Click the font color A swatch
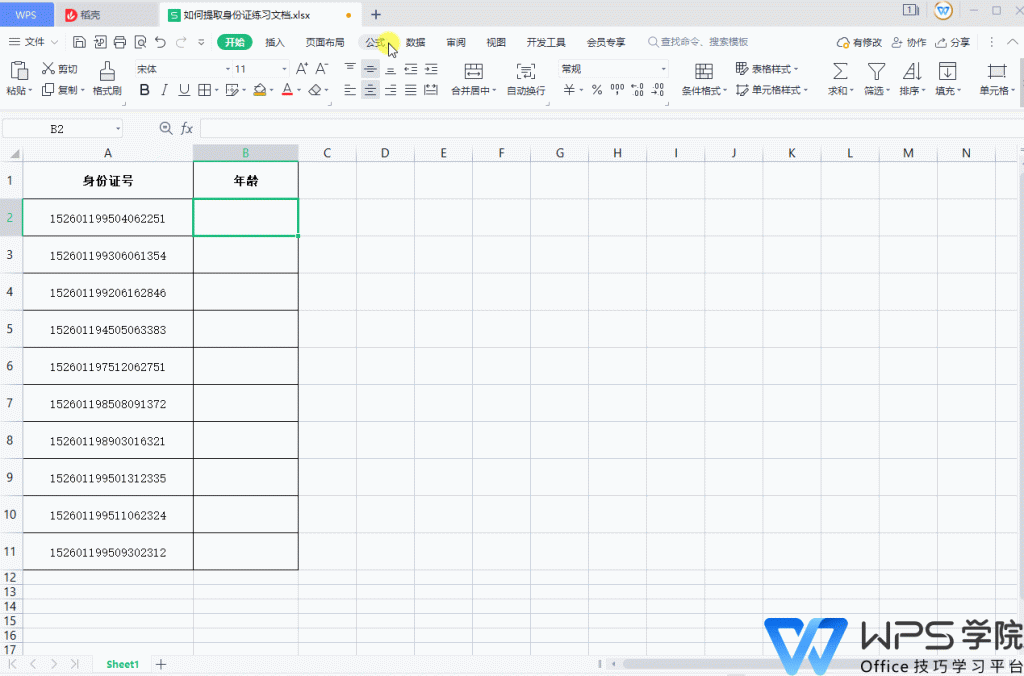The width and height of the screenshot is (1024, 676). coord(287,90)
